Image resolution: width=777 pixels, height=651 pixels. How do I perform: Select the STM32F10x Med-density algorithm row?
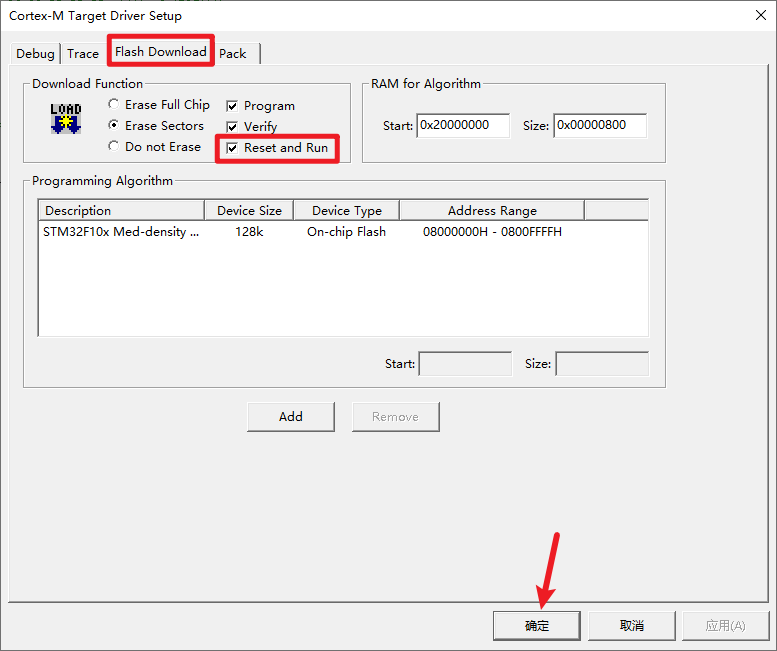pos(121,232)
